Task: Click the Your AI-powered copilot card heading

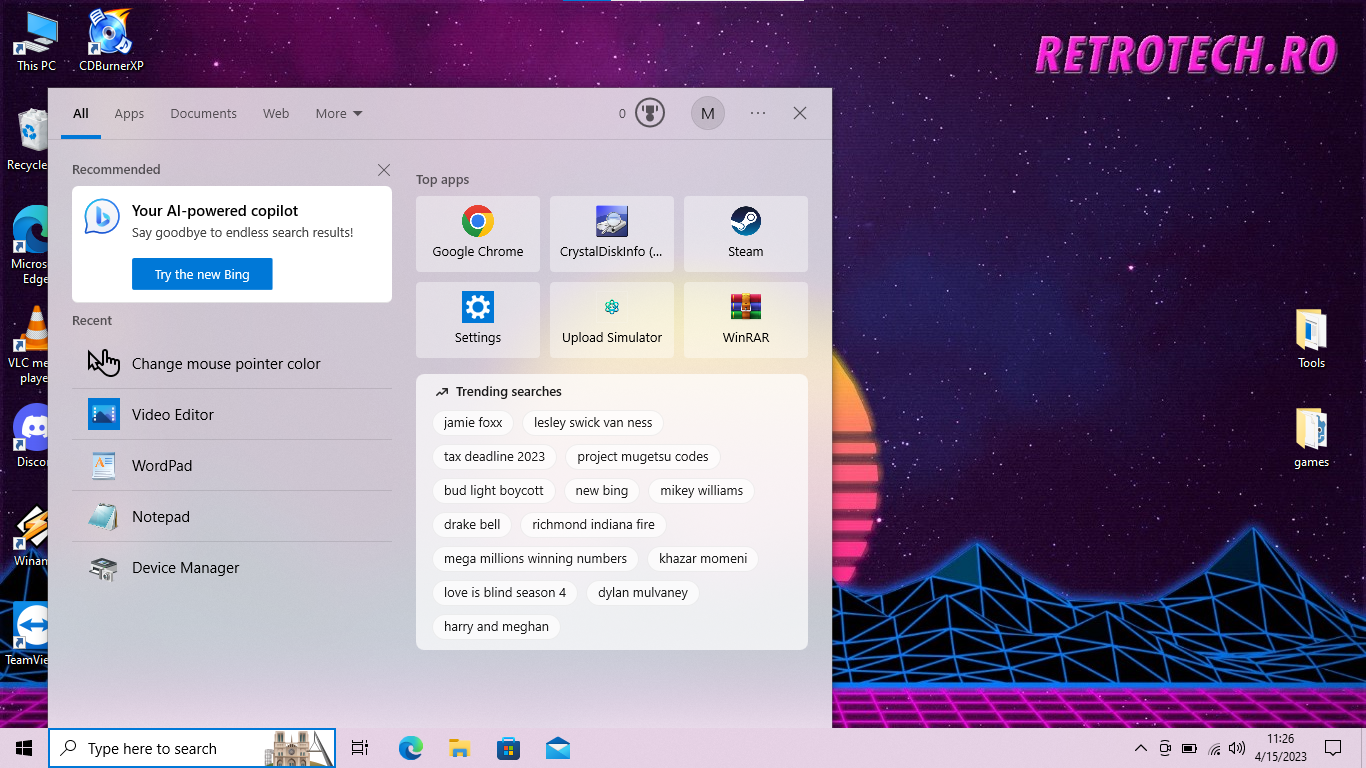Action: (215, 211)
